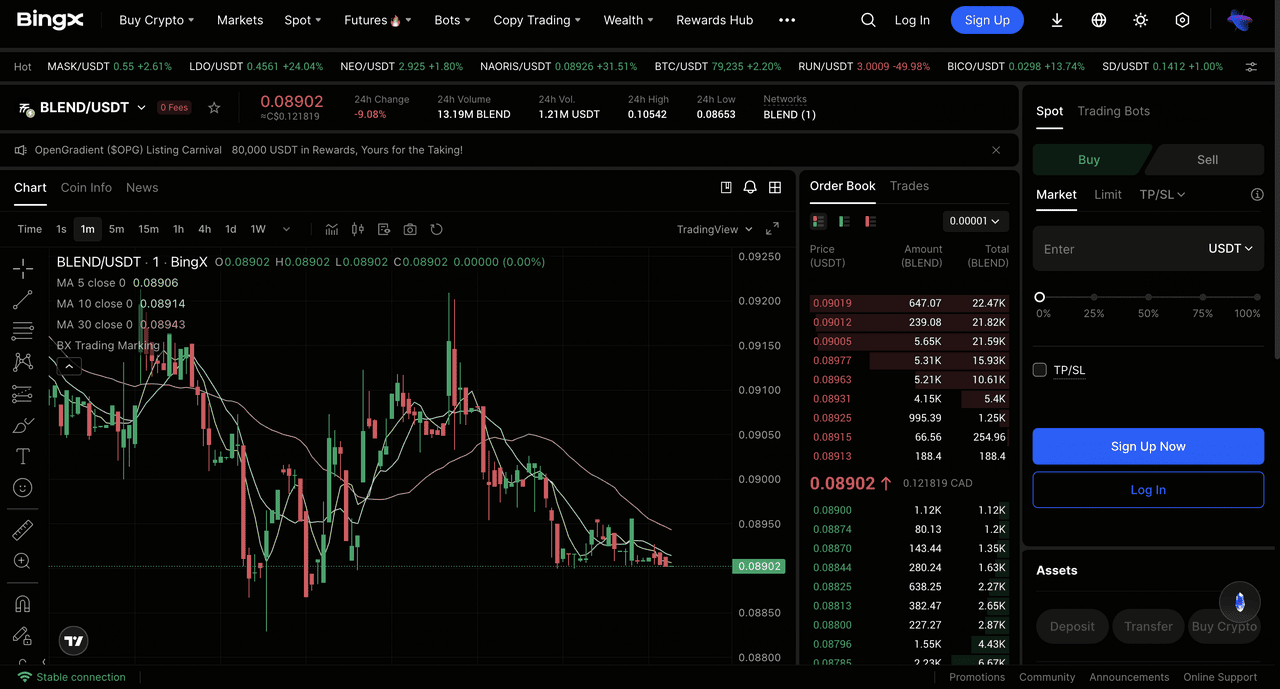Open the TradingView chart type dropdown
The height and width of the screenshot is (689, 1280).
click(714, 230)
